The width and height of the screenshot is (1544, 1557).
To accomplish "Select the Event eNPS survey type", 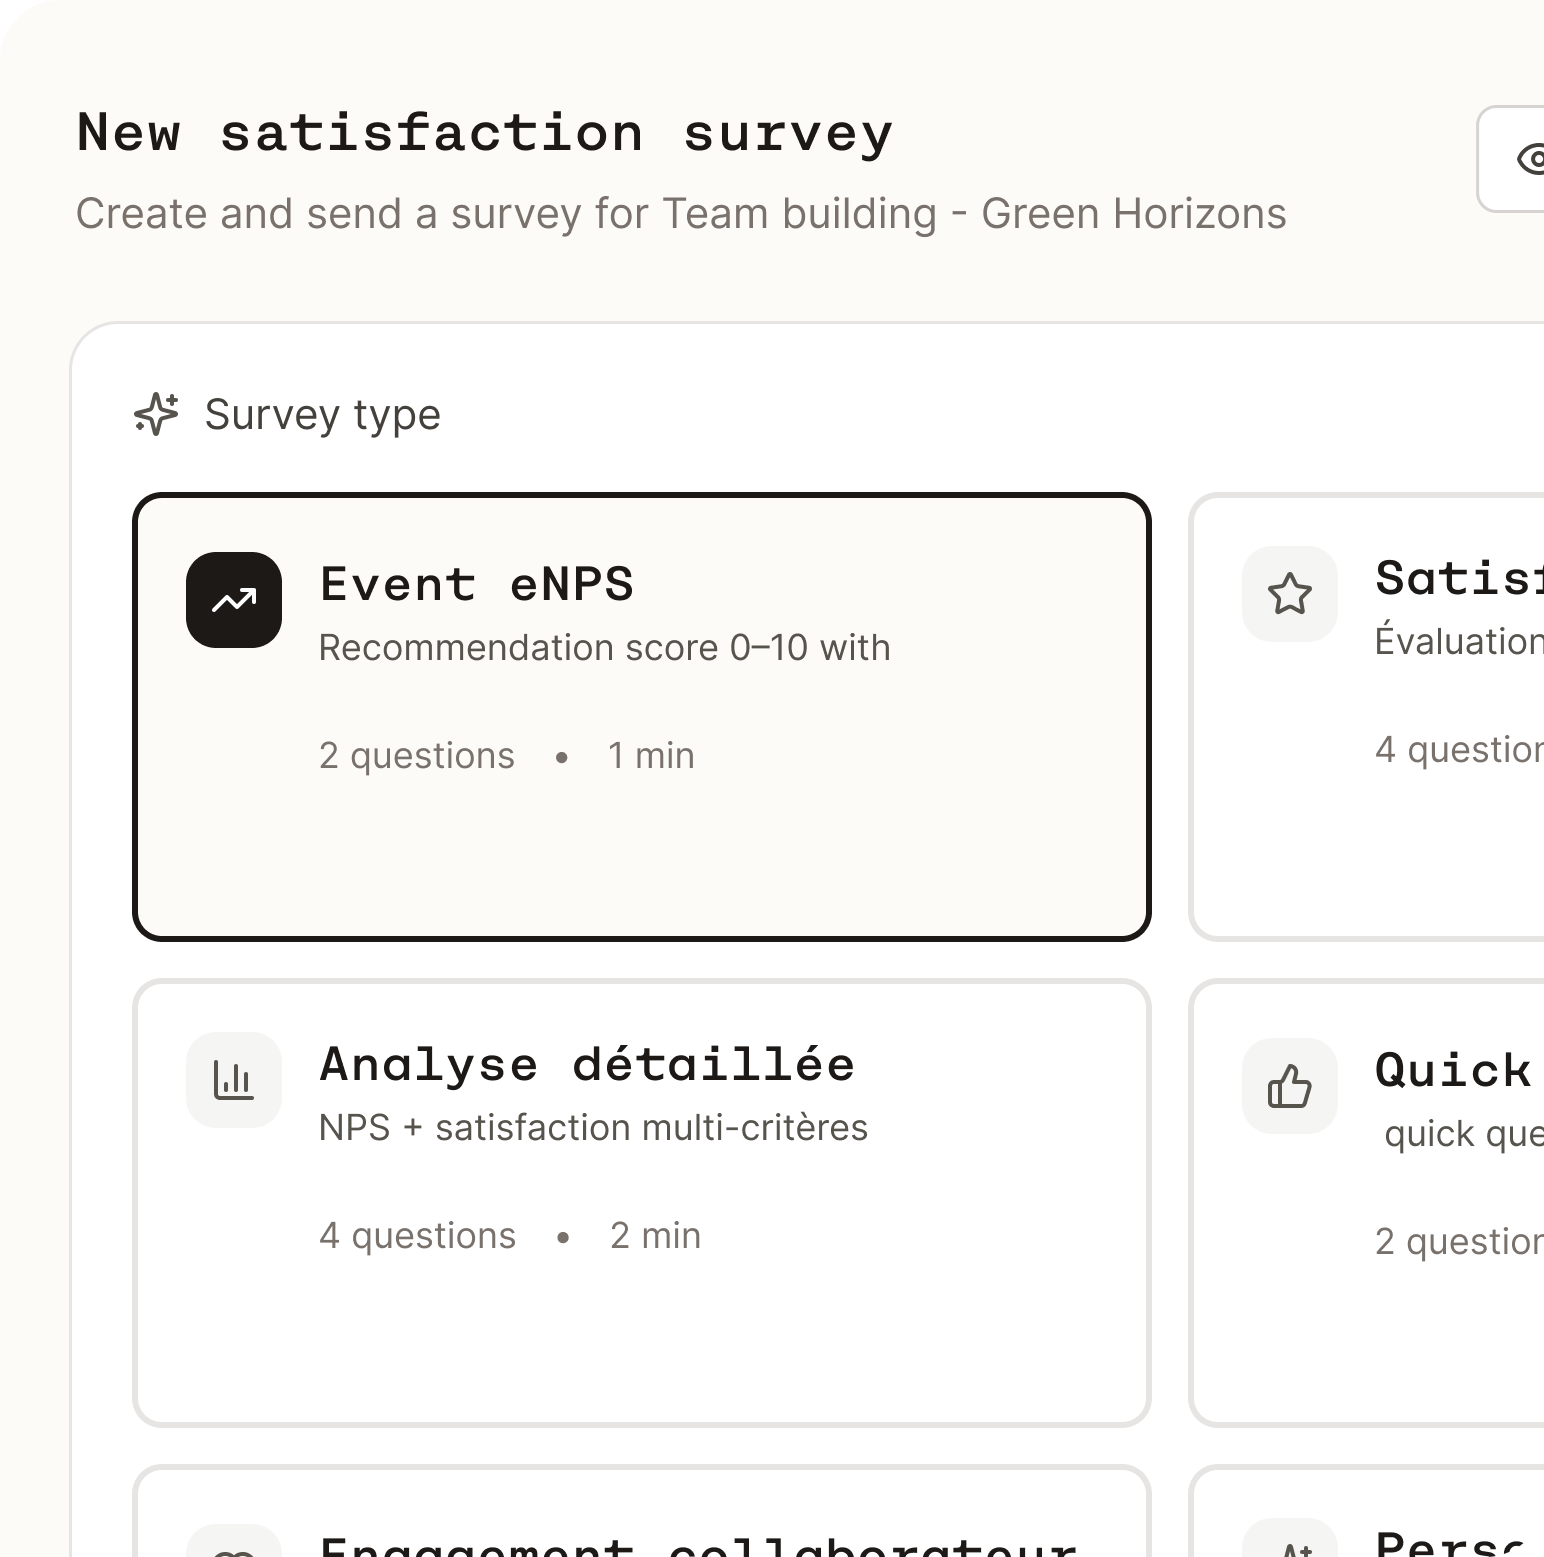I will tap(642, 713).
